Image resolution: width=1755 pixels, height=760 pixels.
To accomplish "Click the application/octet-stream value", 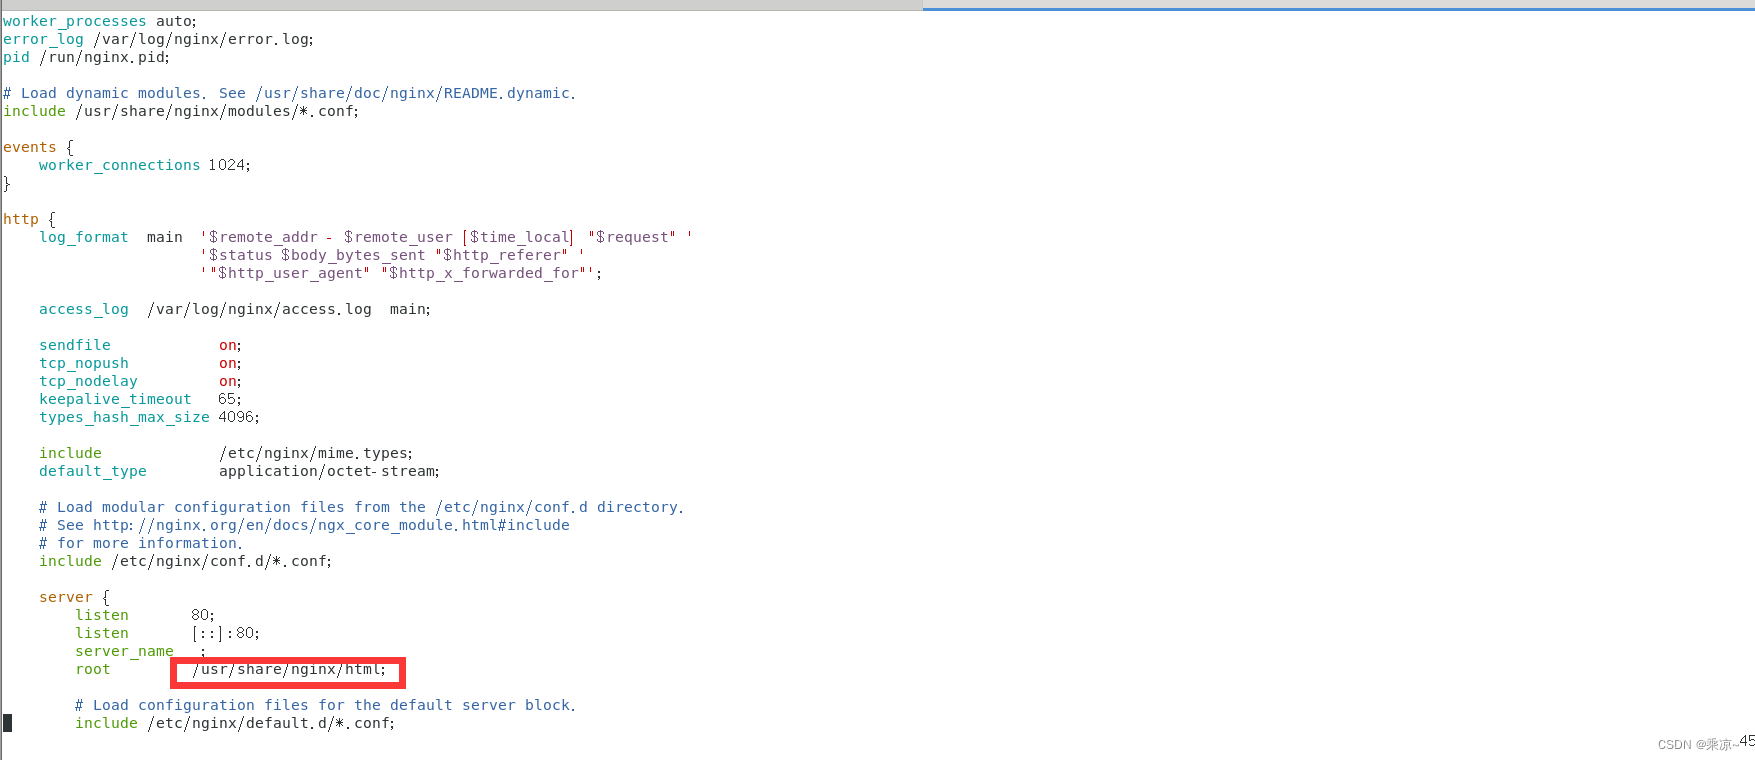I will [x=327, y=471].
